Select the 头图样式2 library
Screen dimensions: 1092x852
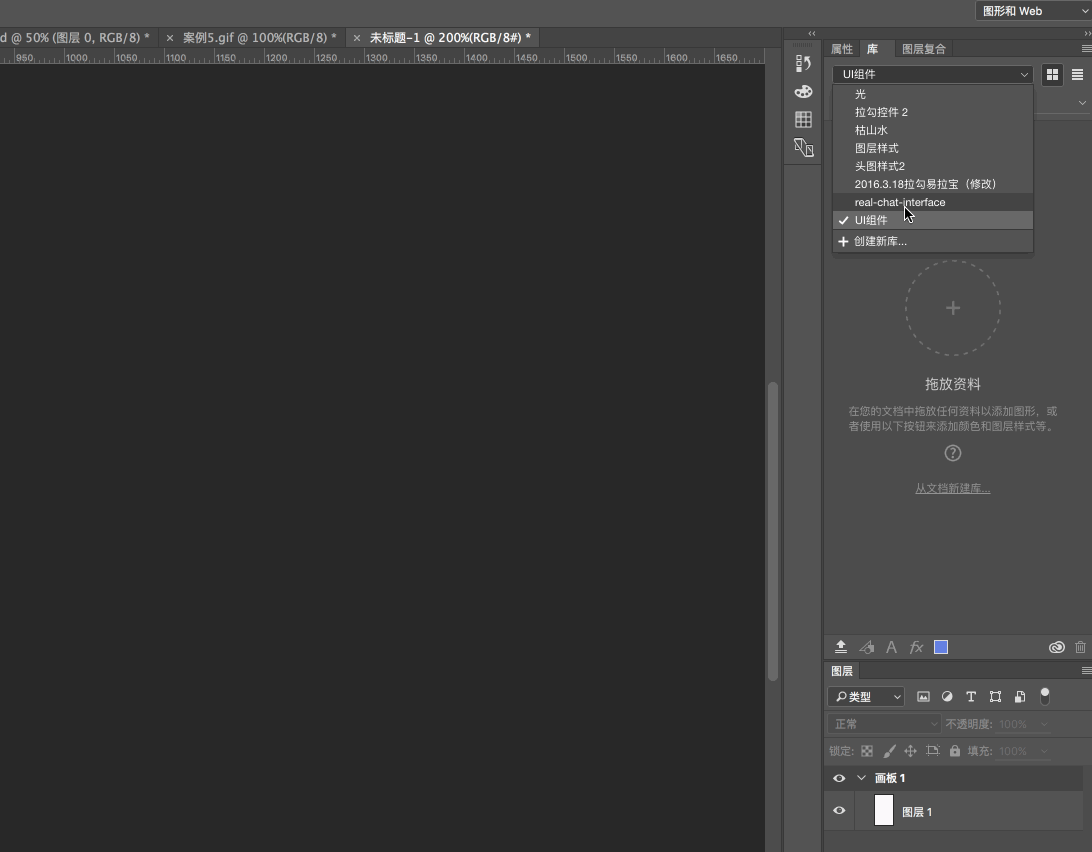(933, 166)
